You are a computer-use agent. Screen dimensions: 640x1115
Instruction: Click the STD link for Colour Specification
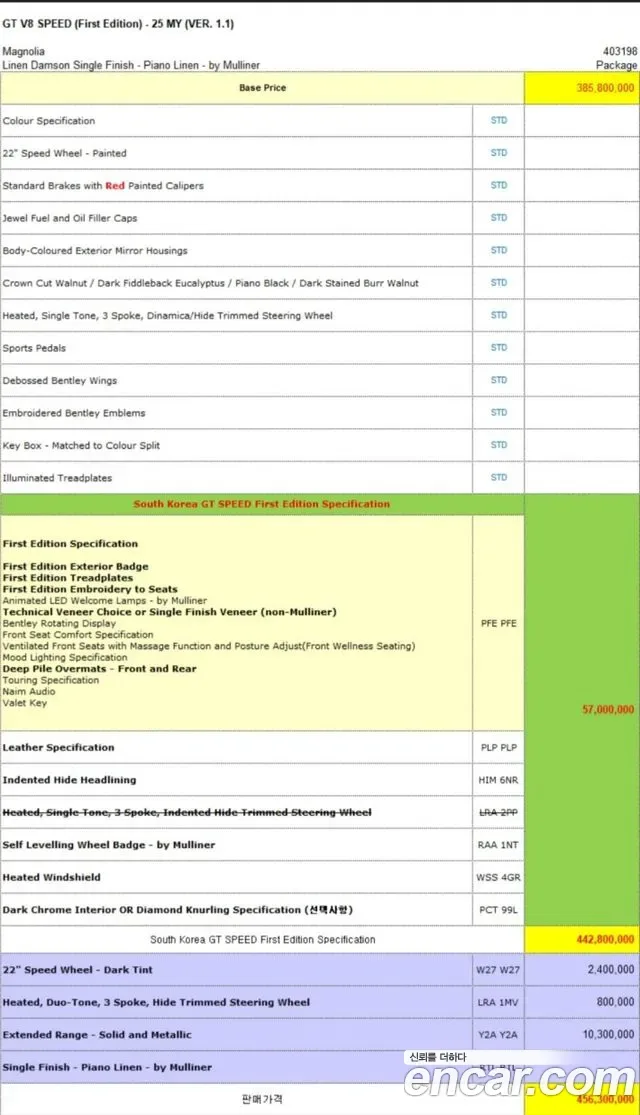point(498,120)
